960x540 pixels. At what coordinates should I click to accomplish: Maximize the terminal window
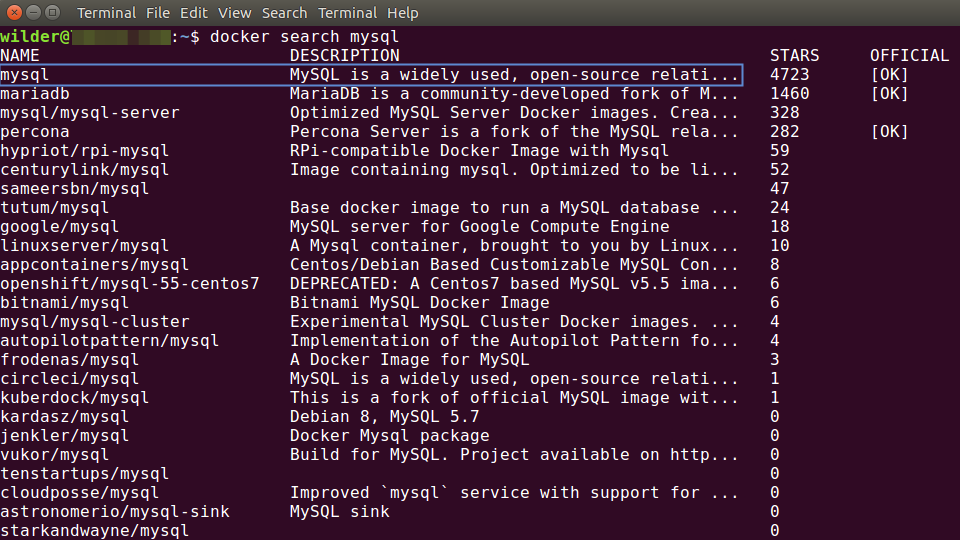coord(53,12)
